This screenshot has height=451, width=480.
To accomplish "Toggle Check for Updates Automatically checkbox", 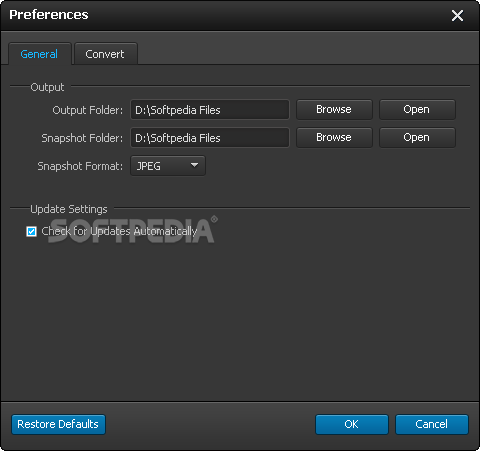I will [x=31, y=231].
